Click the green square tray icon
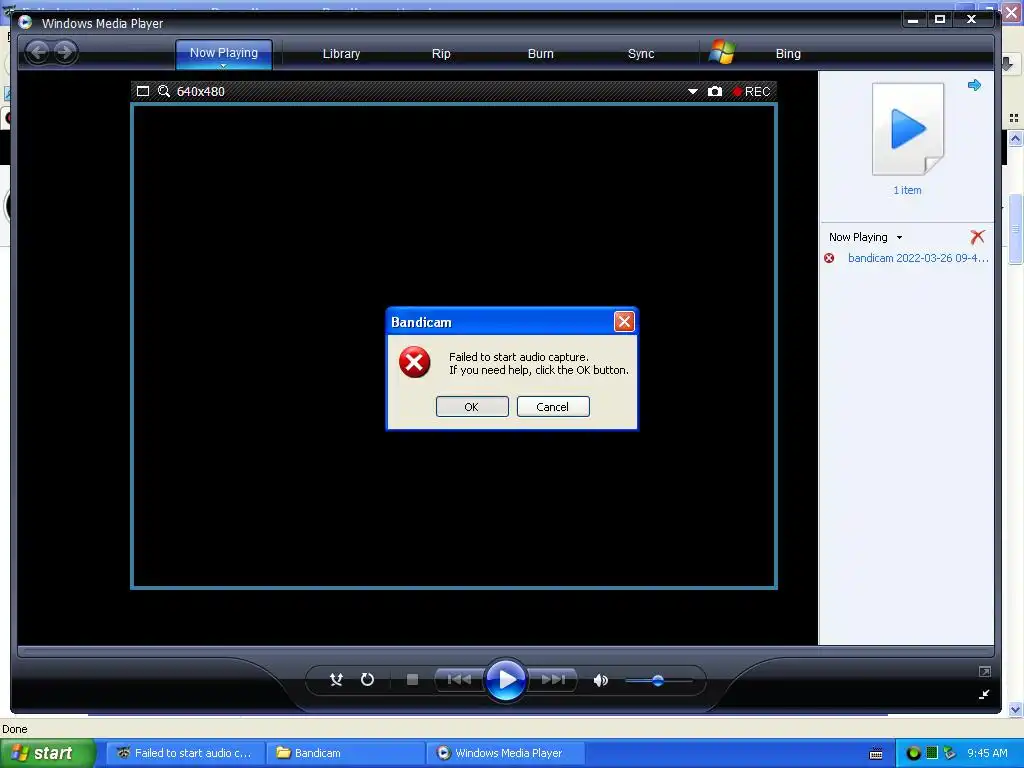This screenshot has height=768, width=1024. 932,752
